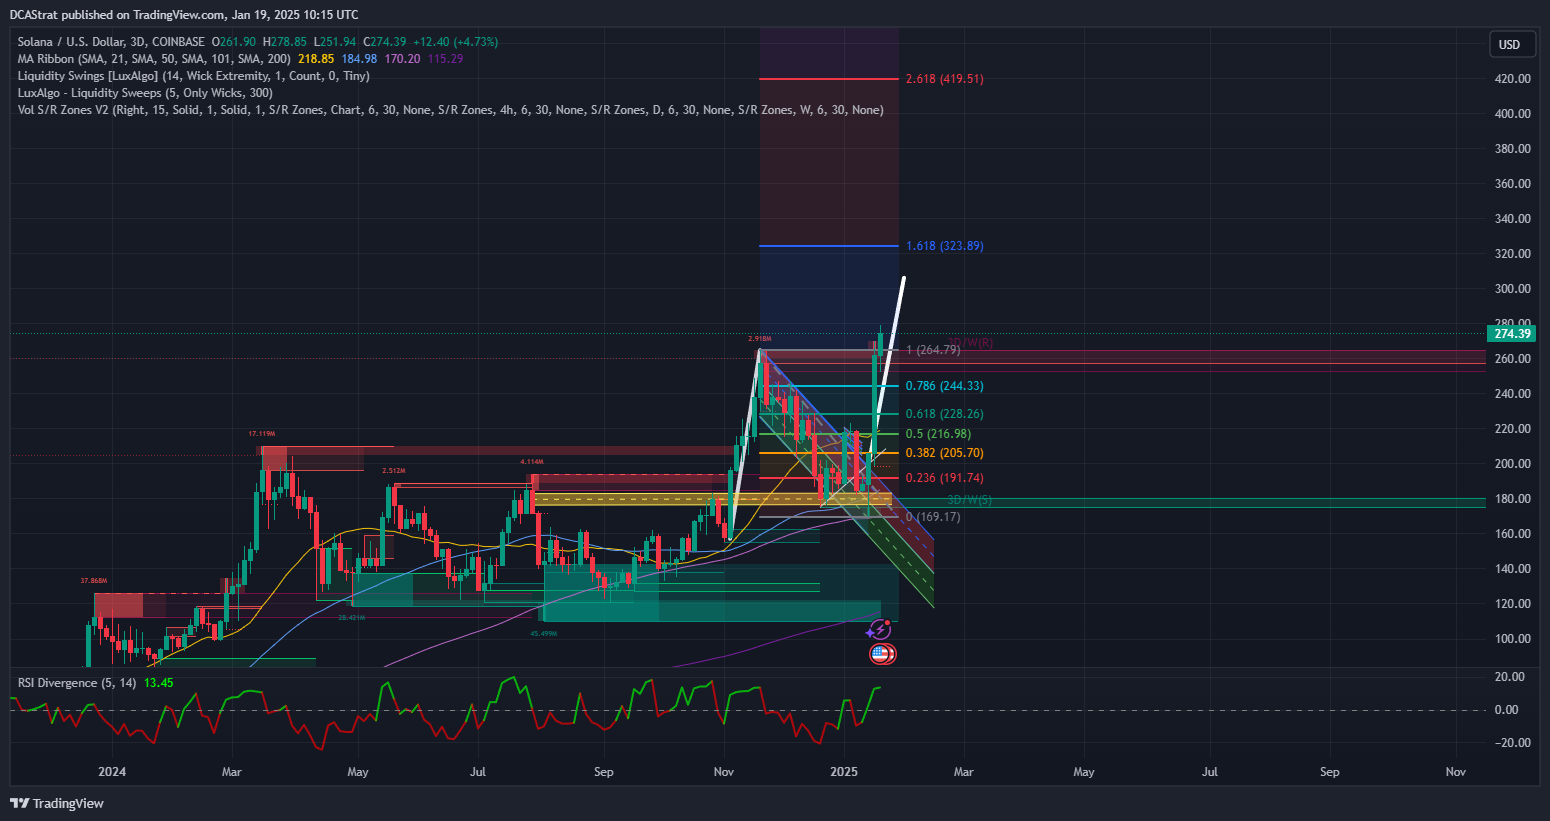Click the 2.918M liquidity volume label

coord(760,339)
